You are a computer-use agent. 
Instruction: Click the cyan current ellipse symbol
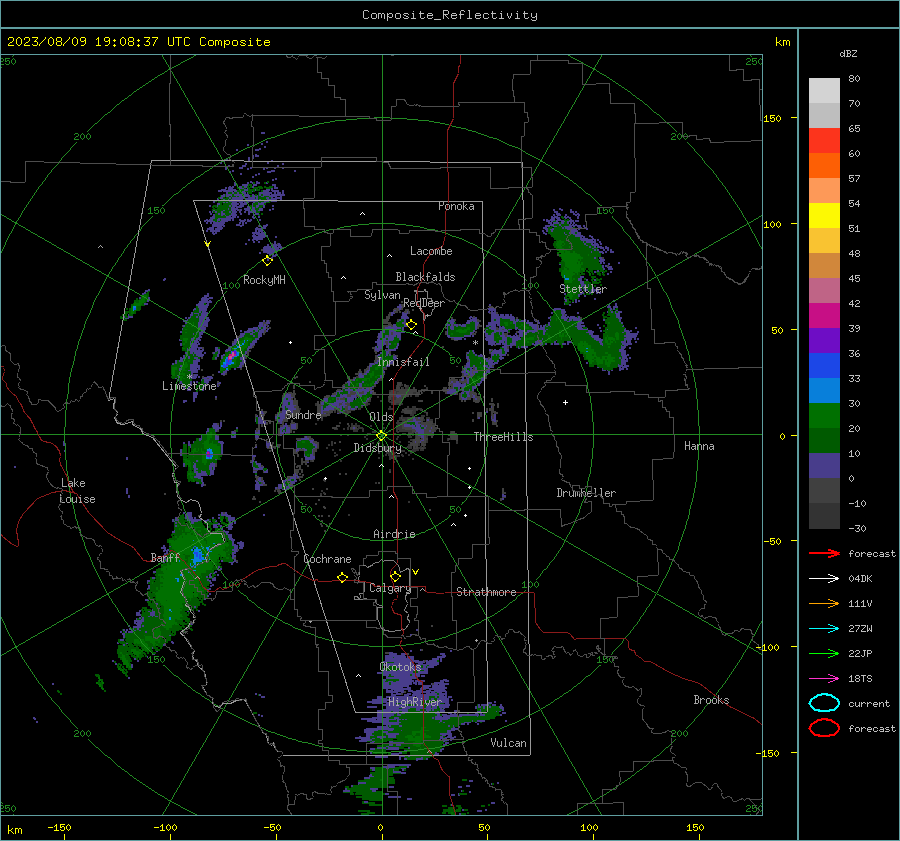[824, 703]
